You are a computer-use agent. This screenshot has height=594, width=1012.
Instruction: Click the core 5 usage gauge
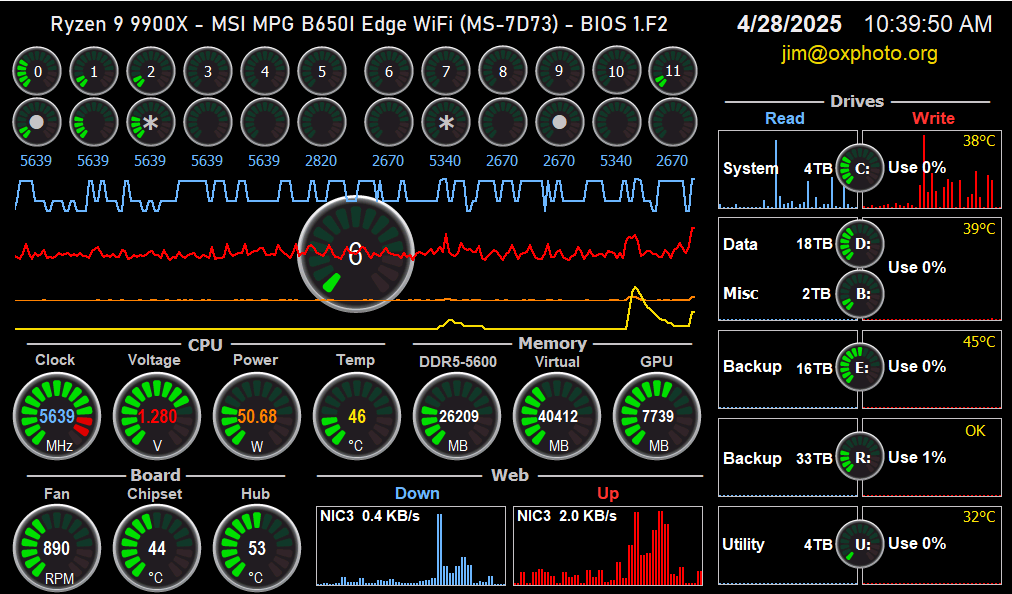(x=321, y=71)
